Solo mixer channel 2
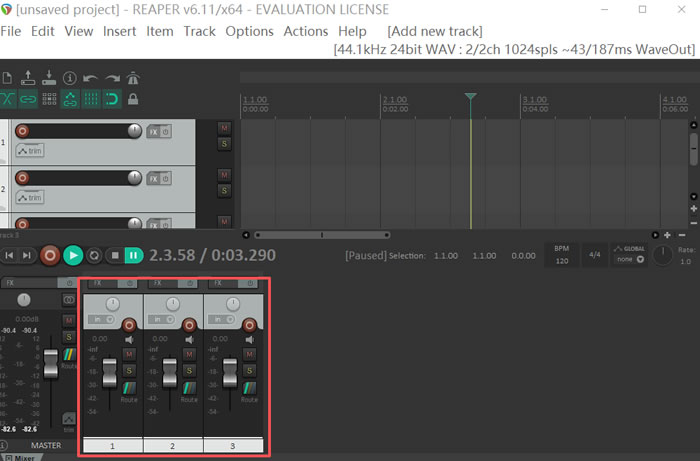The height and width of the screenshot is (461, 700). (188, 370)
